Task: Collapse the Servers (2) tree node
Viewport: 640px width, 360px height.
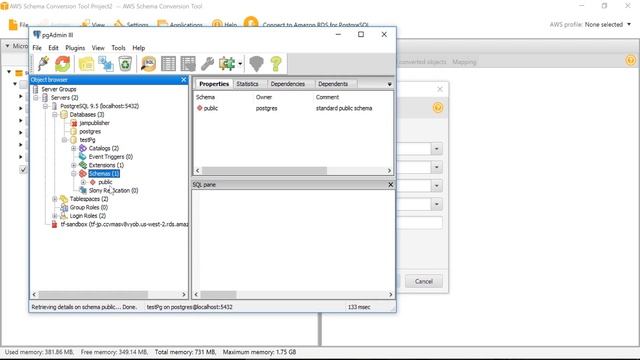Action: coord(36,98)
